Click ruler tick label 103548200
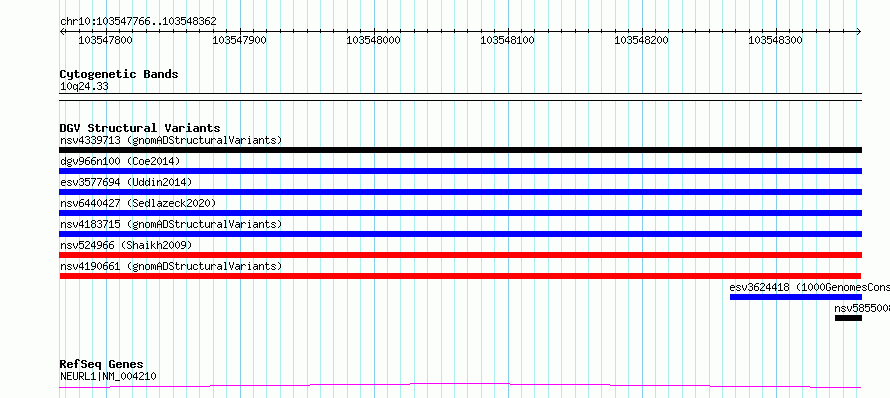890x398 pixels. [641, 40]
